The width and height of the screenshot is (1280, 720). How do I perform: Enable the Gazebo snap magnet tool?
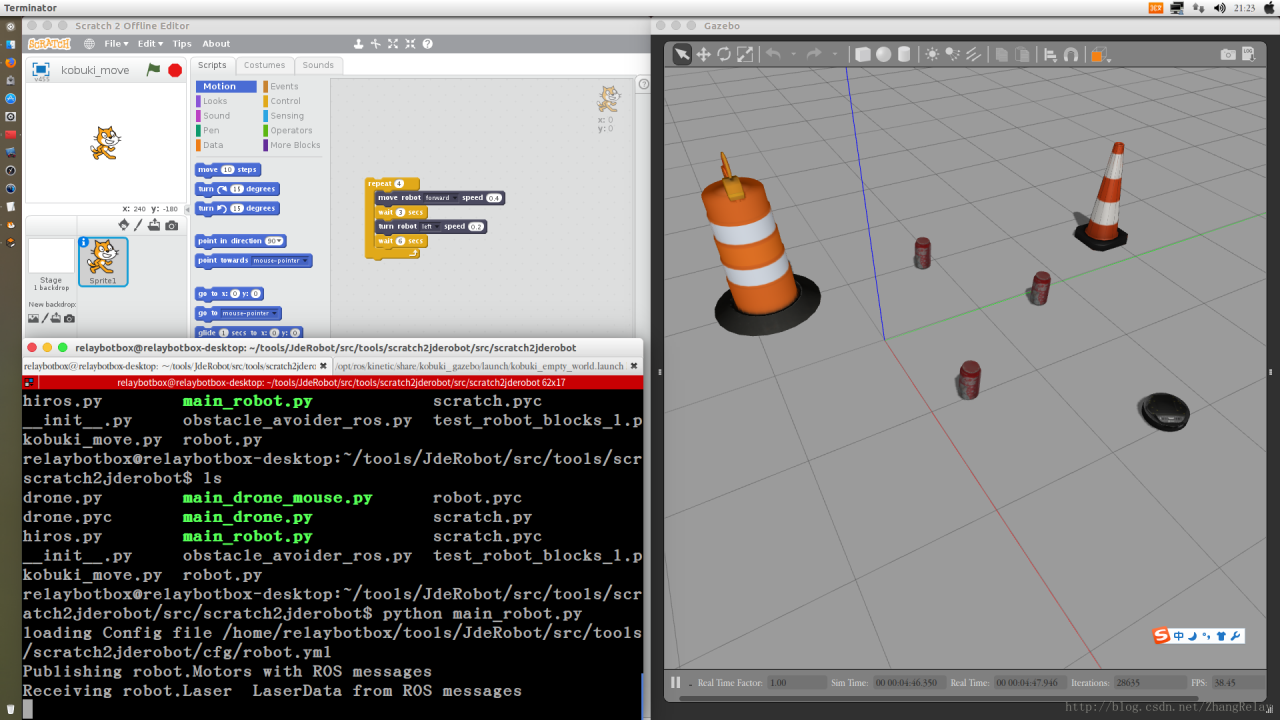(x=1071, y=54)
